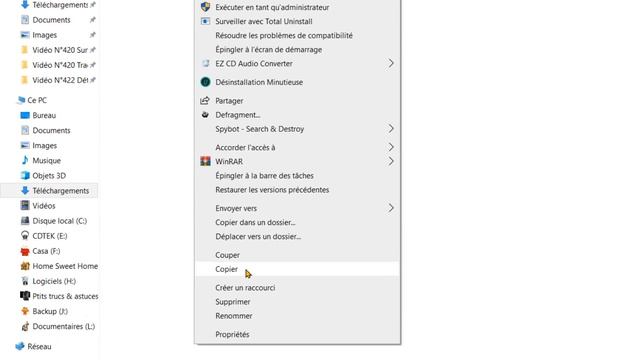Click the EZ CD Audio Converter icon

pyautogui.click(x=205, y=63)
